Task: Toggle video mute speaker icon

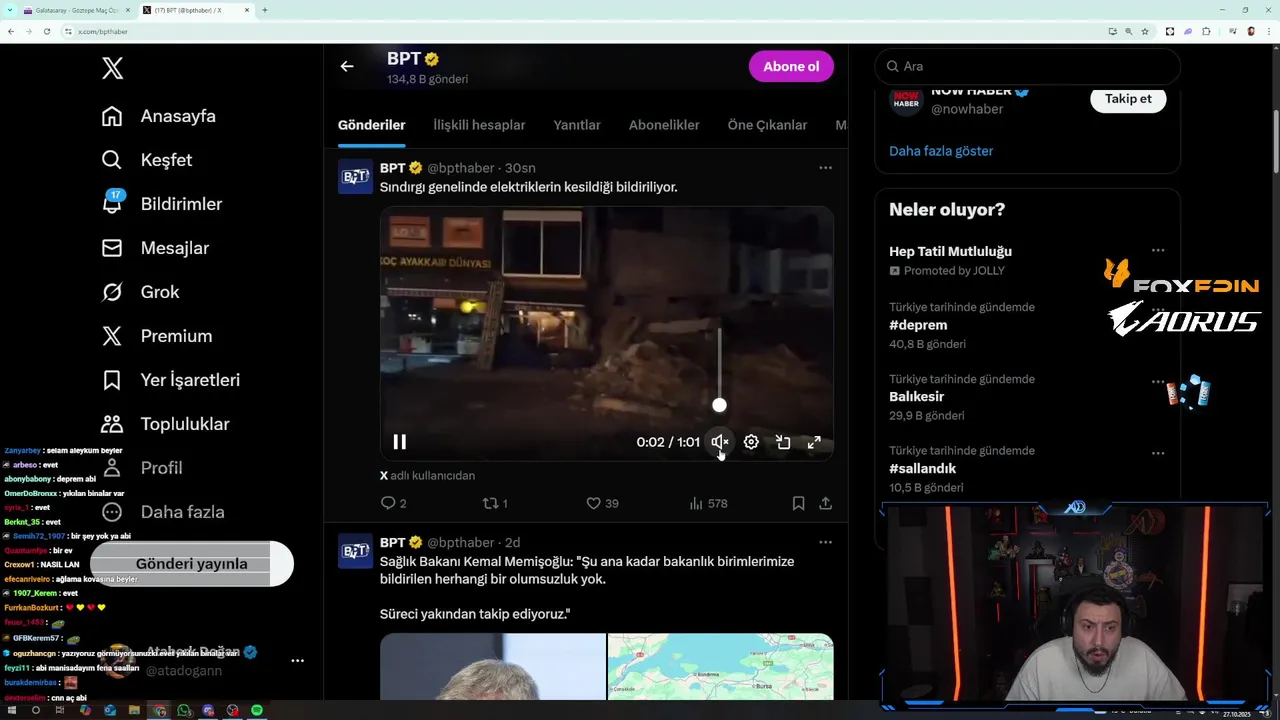Action: pyautogui.click(x=720, y=442)
